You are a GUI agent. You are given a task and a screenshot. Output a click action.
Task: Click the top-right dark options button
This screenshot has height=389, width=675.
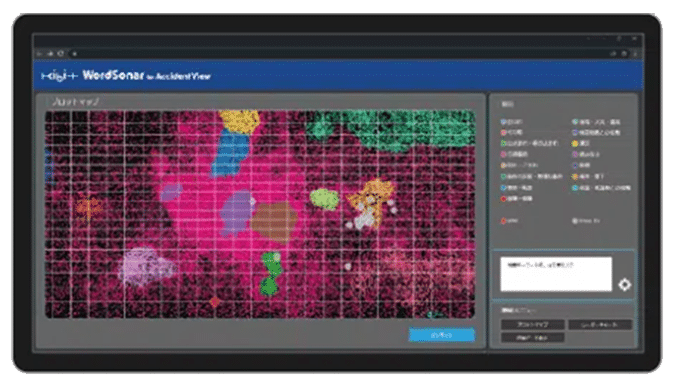point(600,324)
